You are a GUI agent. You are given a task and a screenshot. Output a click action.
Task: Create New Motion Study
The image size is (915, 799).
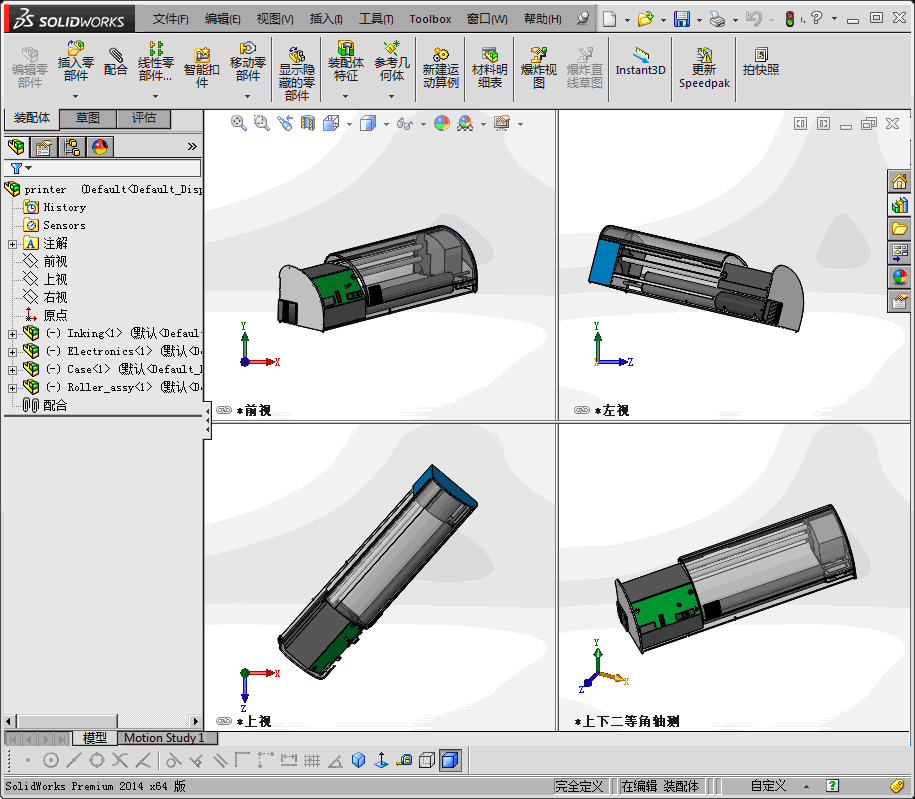pyautogui.click(x=441, y=68)
